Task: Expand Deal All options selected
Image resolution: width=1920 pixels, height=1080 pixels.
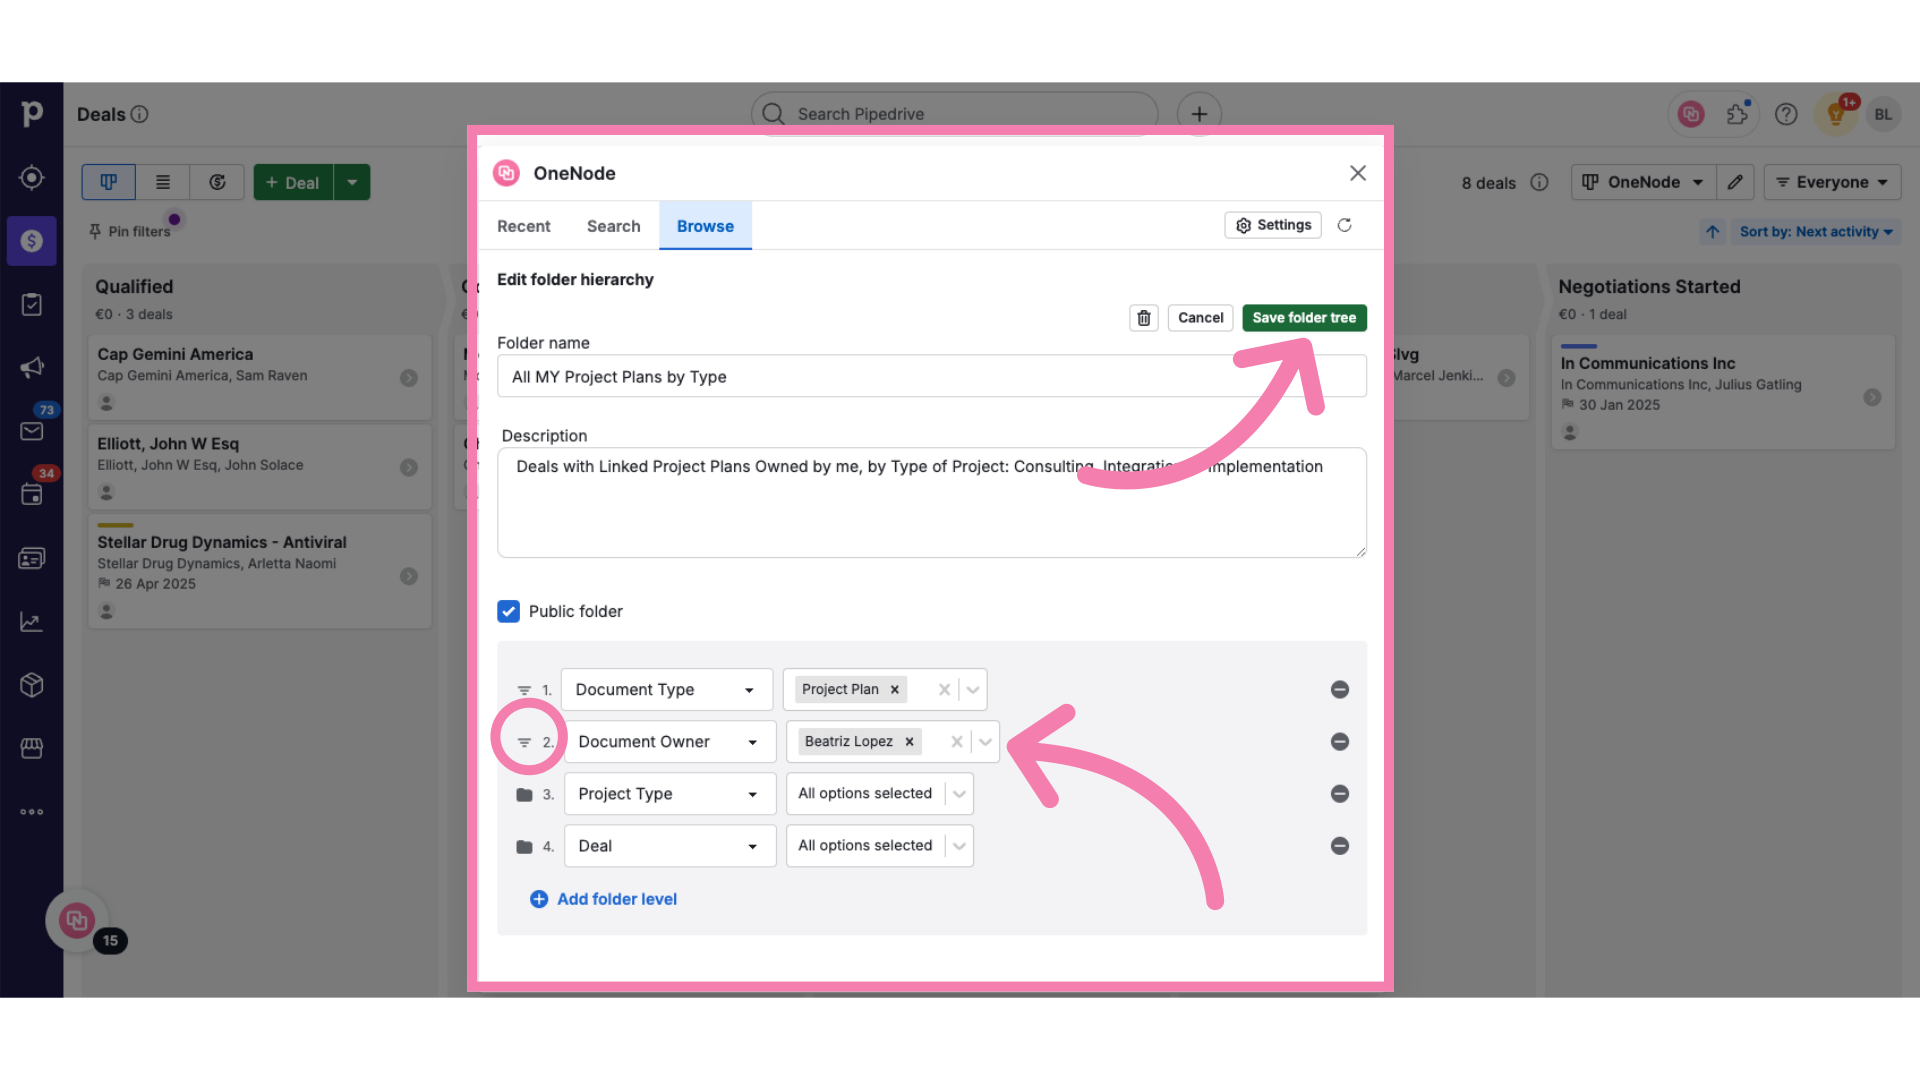Action: click(959, 846)
